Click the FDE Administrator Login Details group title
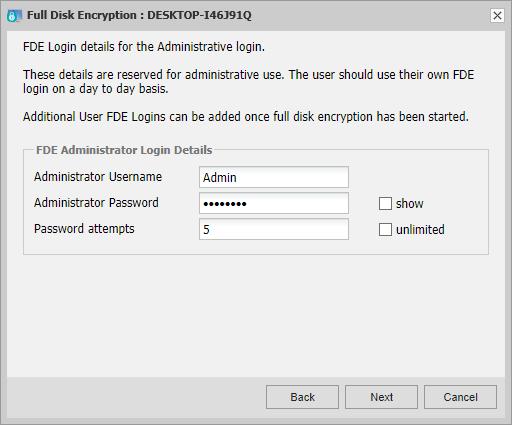This screenshot has height=425, width=512. (x=124, y=150)
